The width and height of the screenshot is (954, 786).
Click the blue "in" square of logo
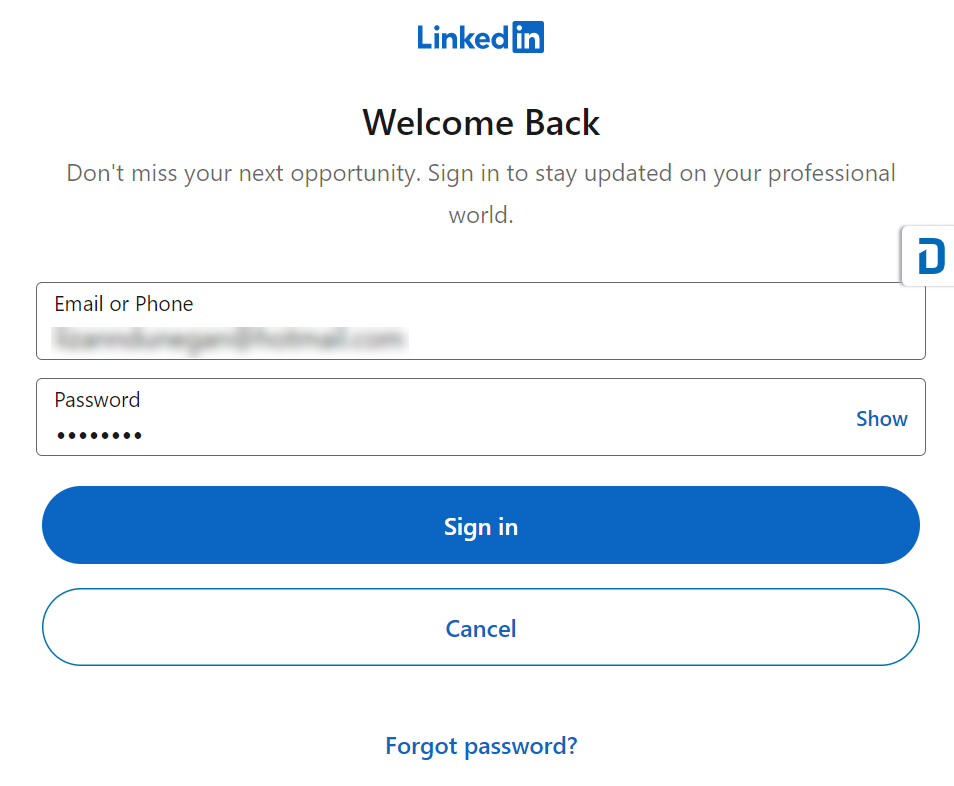pos(528,38)
